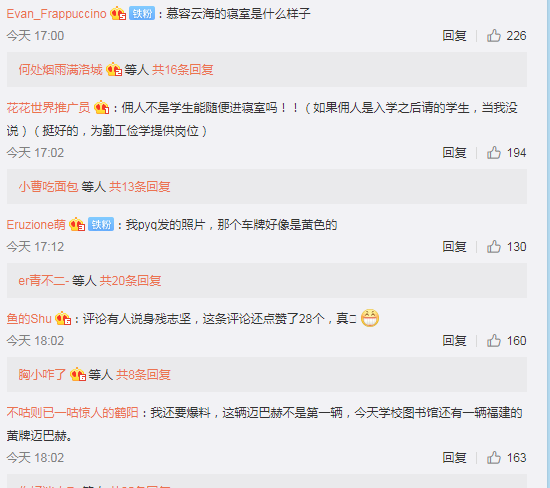The image size is (550, 488).
Task: Expand 共16条回复 replies thread
Action: (x=182, y=69)
